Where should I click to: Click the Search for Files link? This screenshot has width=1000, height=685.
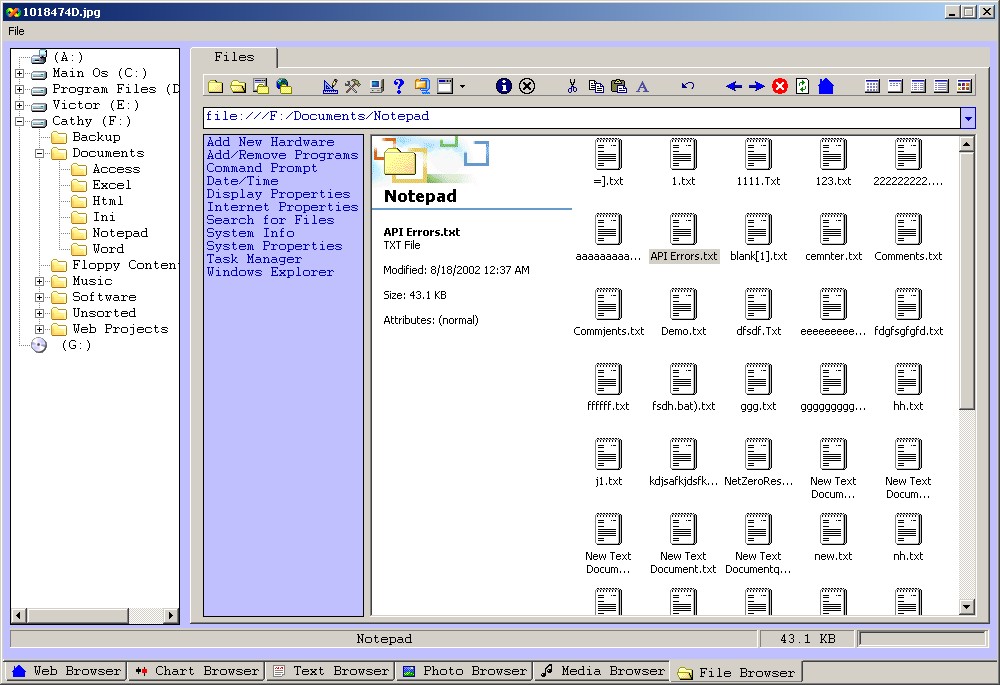click(x=270, y=220)
